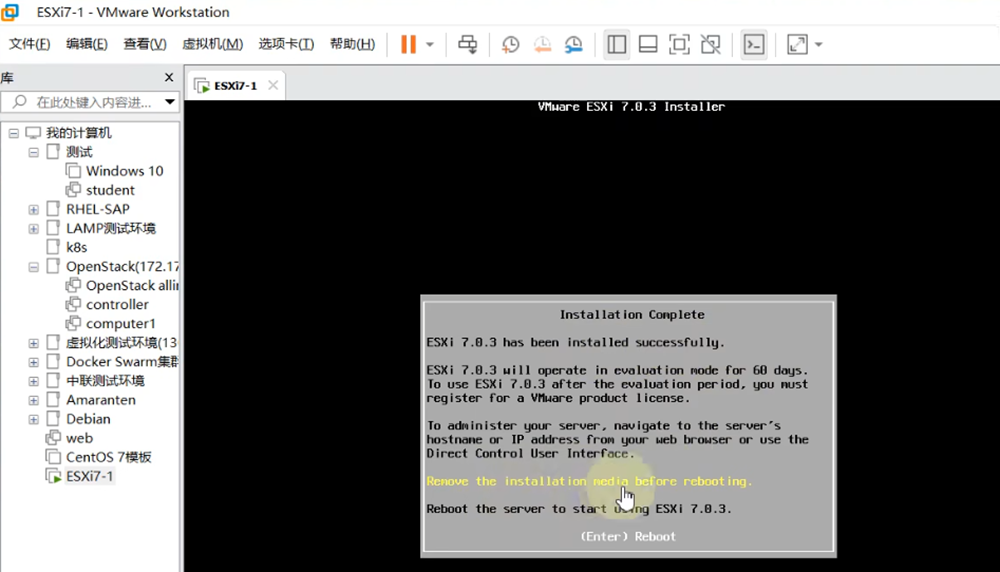Close the library panel
This screenshot has width=1000, height=572.
[169, 77]
